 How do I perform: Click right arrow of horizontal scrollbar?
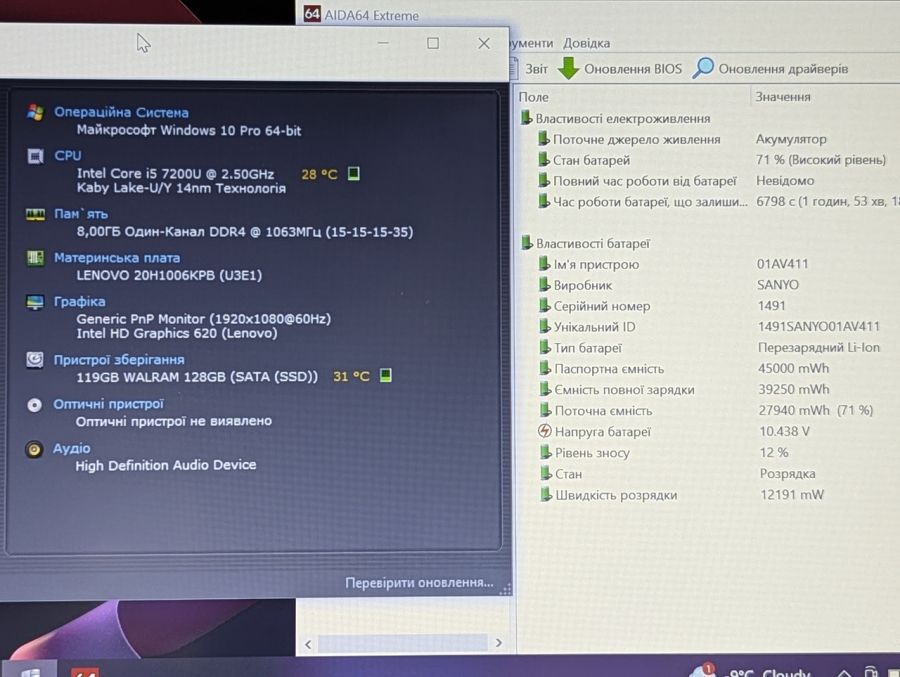(x=498, y=643)
